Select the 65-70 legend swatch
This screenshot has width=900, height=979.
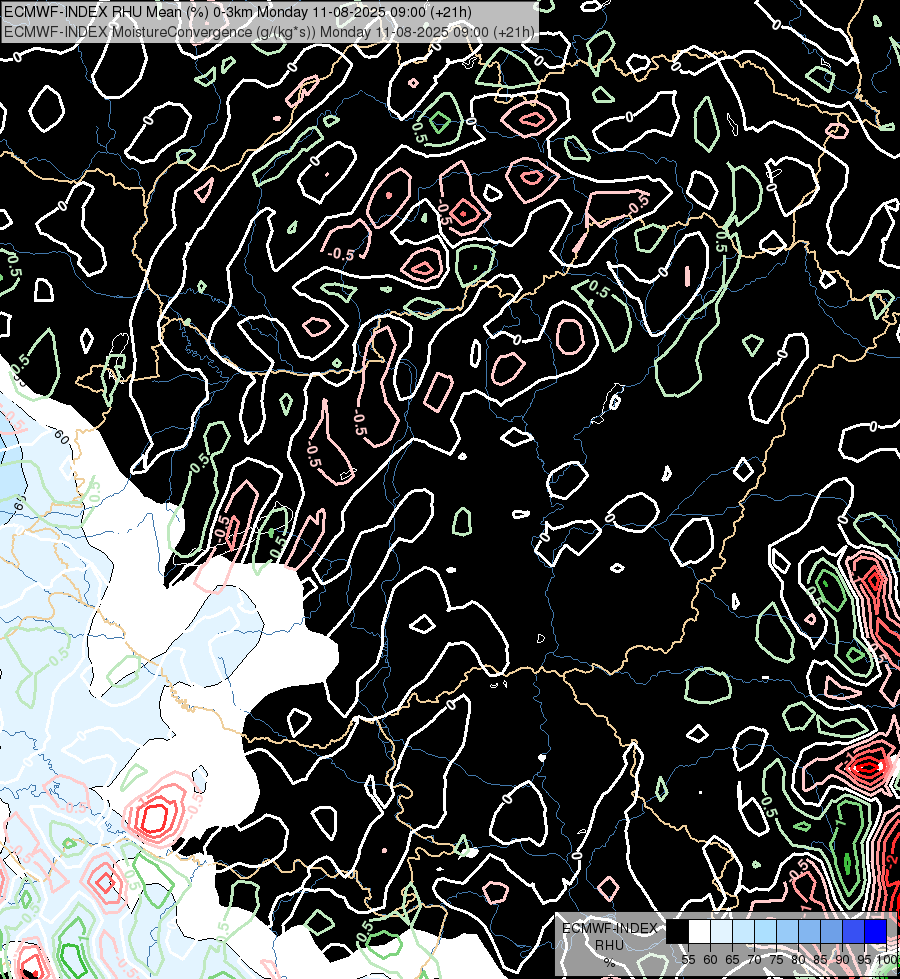pyautogui.click(x=743, y=931)
